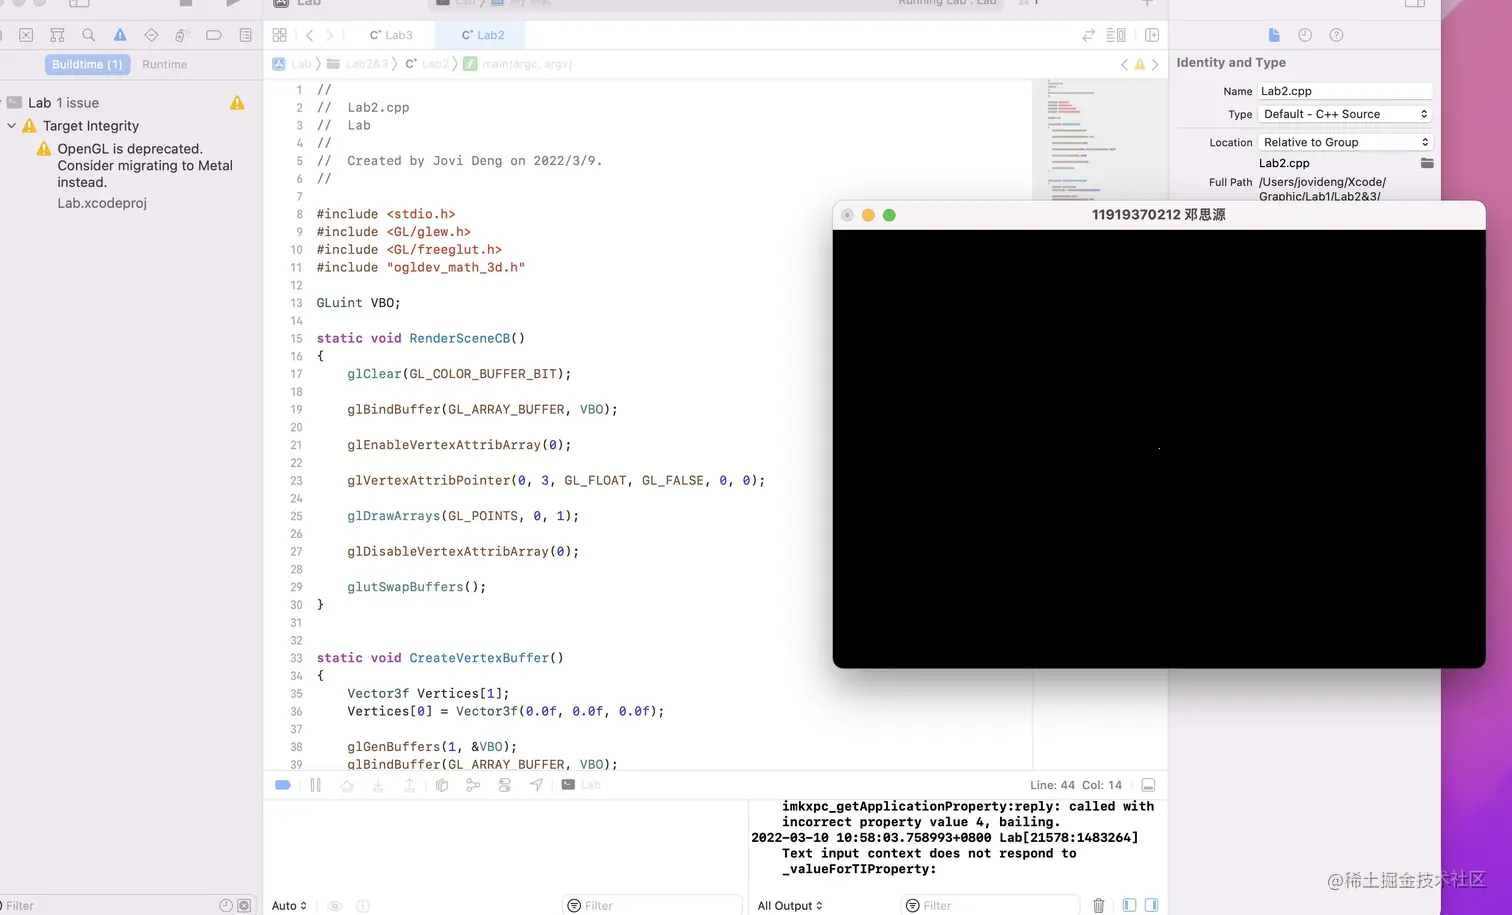Switch to the Lab3 editor tab
Viewport: 1512px width, 915px height.
[390, 34]
